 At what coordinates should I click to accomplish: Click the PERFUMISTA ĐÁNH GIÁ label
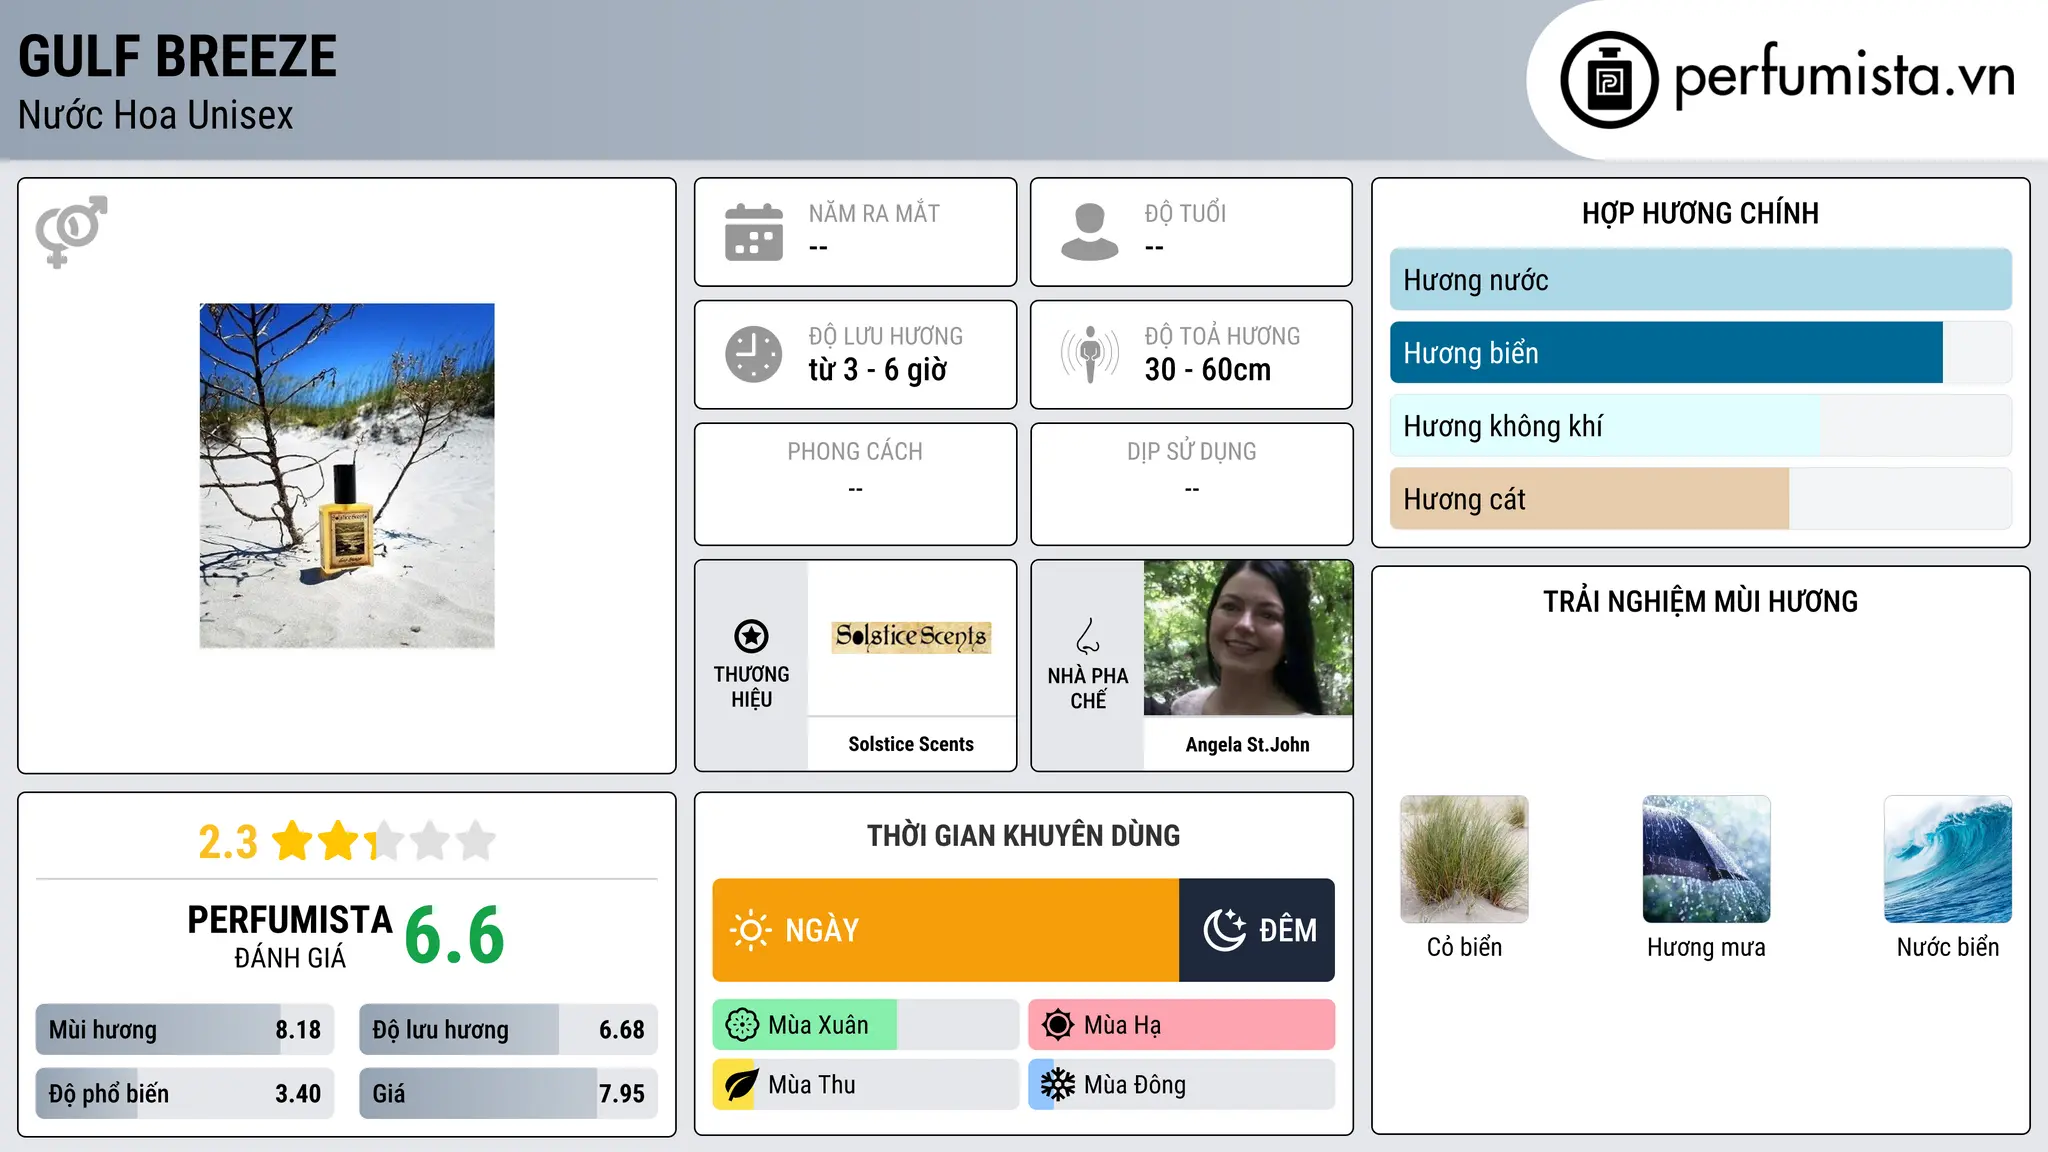pyautogui.click(x=290, y=936)
